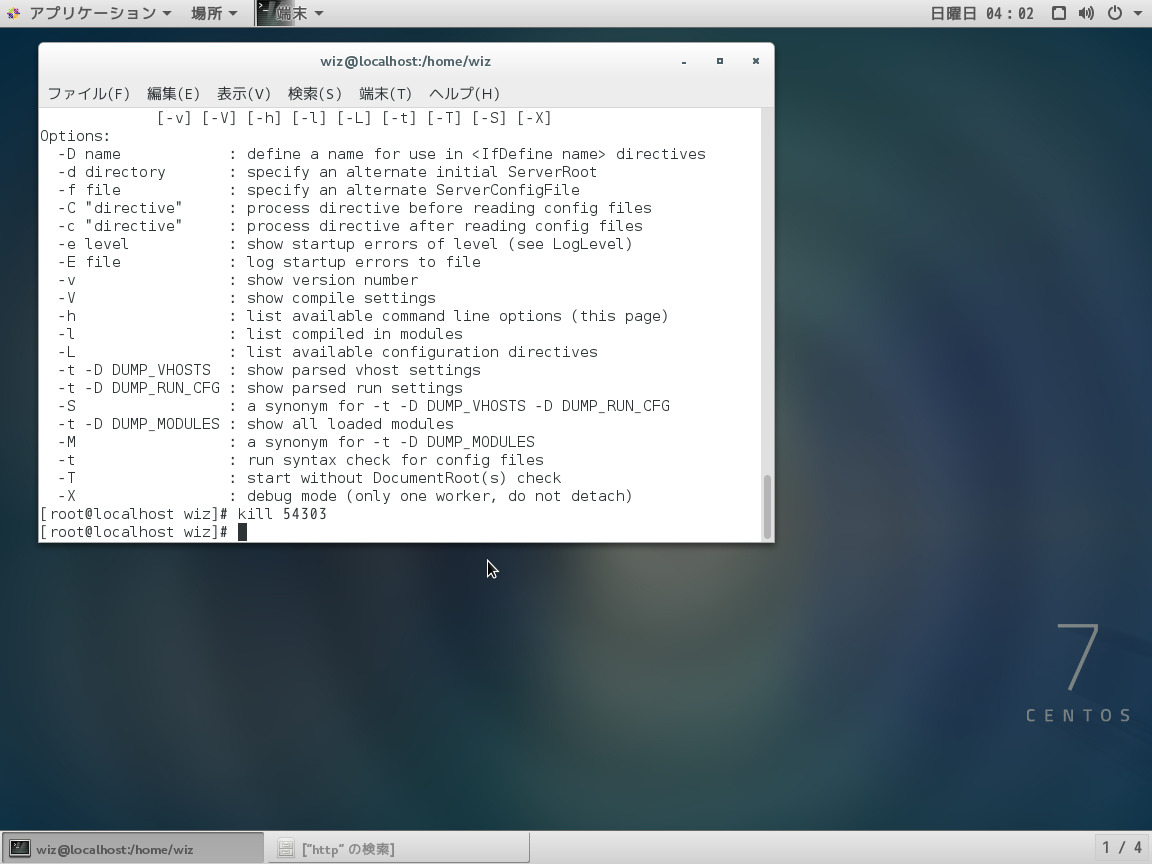The width and height of the screenshot is (1152, 864).
Task: Open the 表示(V) menu
Action: tap(244, 94)
